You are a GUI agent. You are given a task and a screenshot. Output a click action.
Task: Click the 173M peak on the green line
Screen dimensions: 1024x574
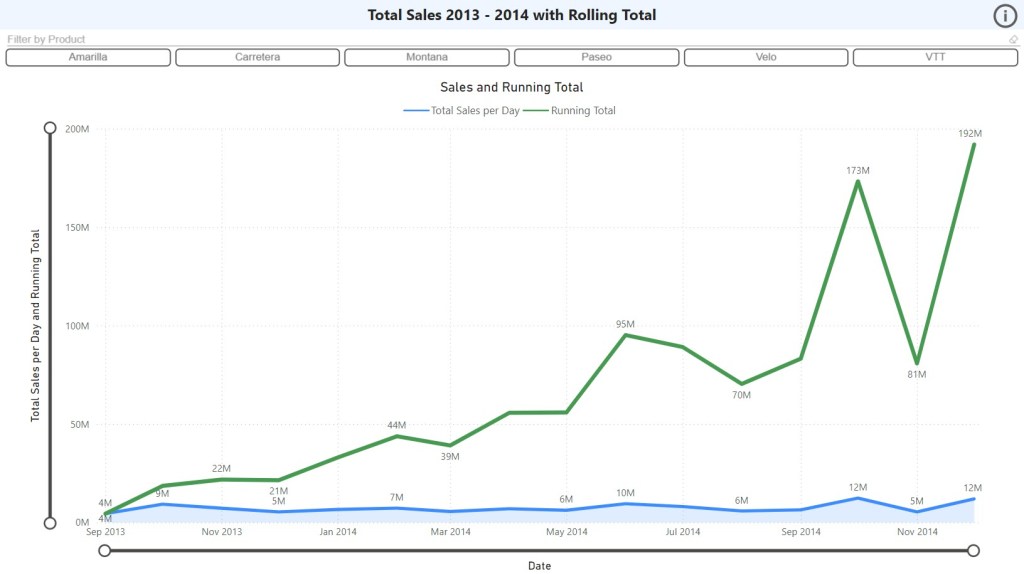858,181
